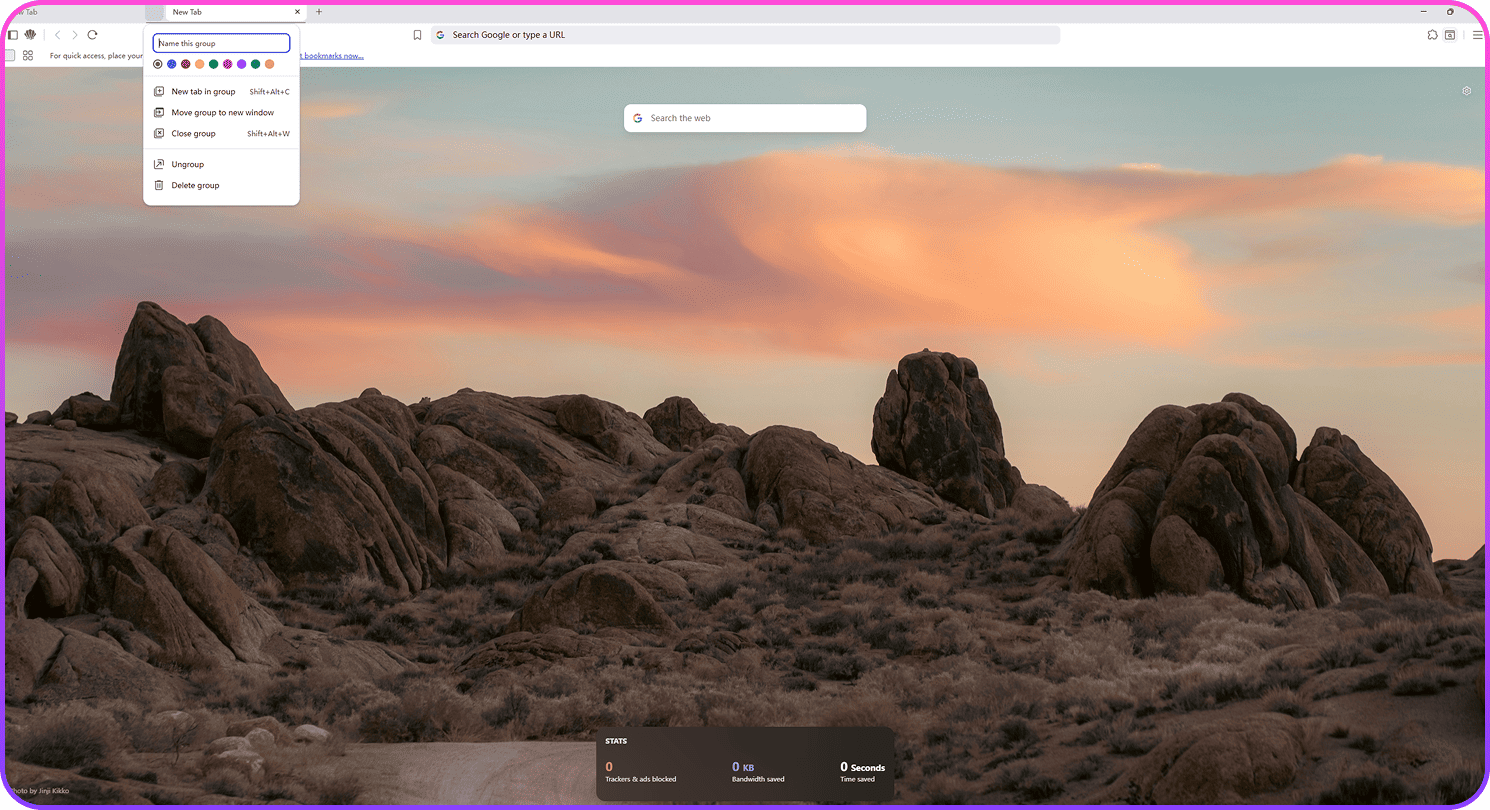
Task: Click Delete group option
Action: (195, 185)
